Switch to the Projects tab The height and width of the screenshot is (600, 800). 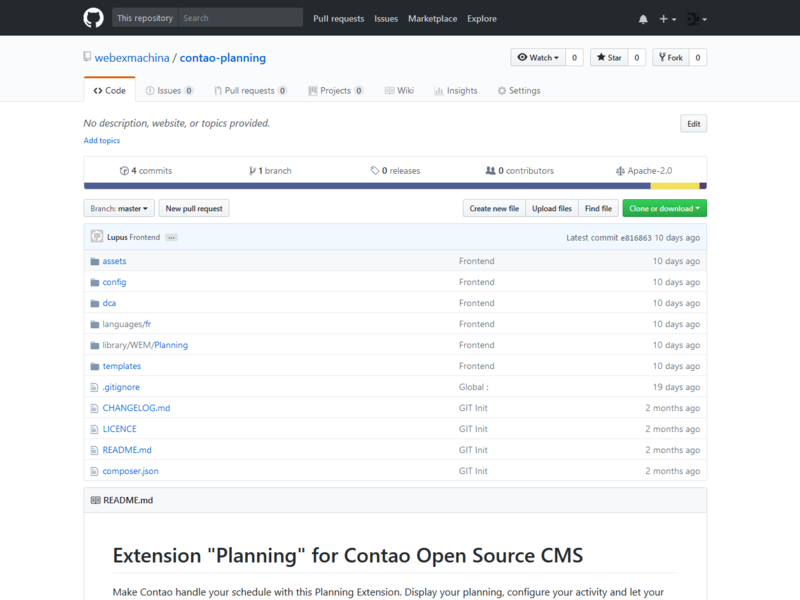point(336,90)
